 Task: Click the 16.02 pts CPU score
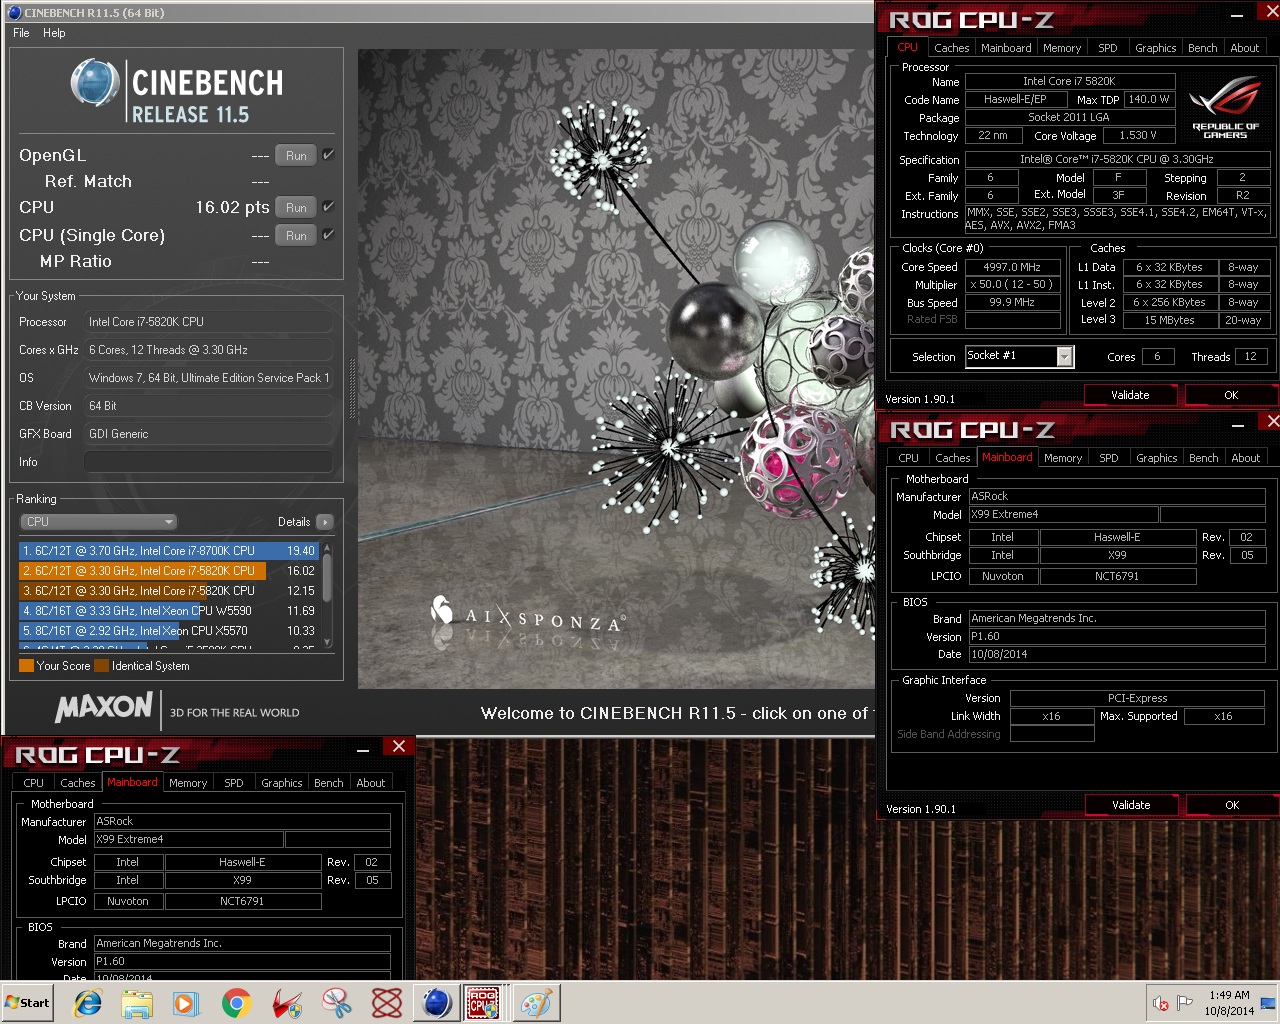coord(232,207)
